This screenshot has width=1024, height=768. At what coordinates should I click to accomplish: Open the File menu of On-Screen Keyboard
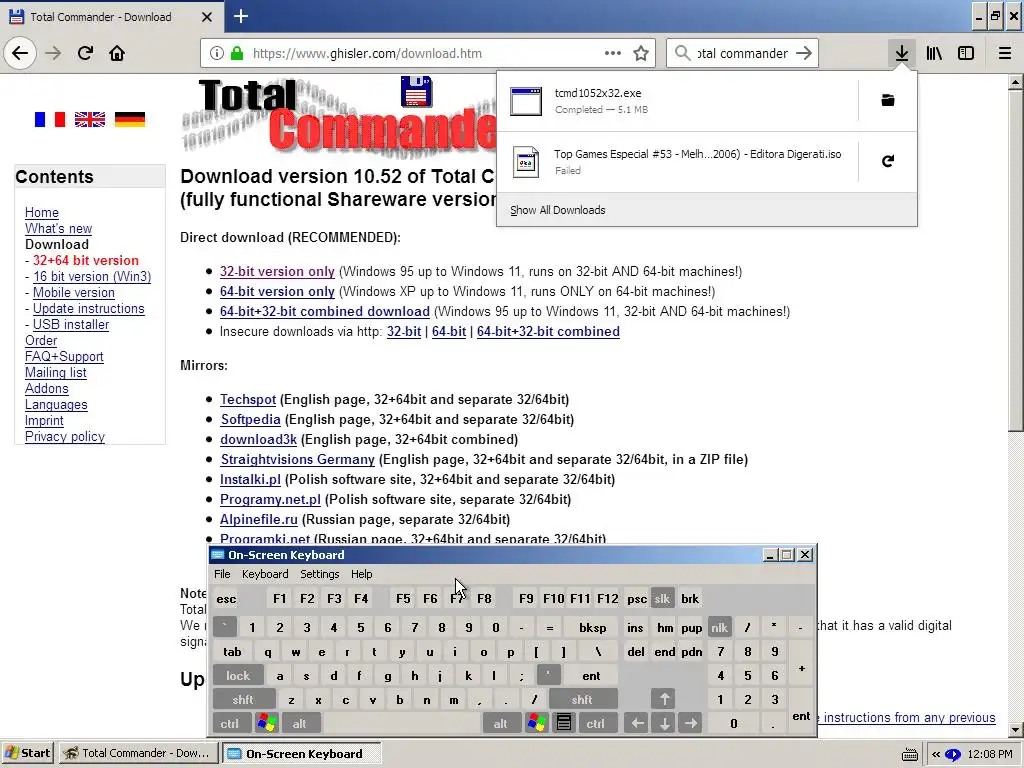coord(222,574)
